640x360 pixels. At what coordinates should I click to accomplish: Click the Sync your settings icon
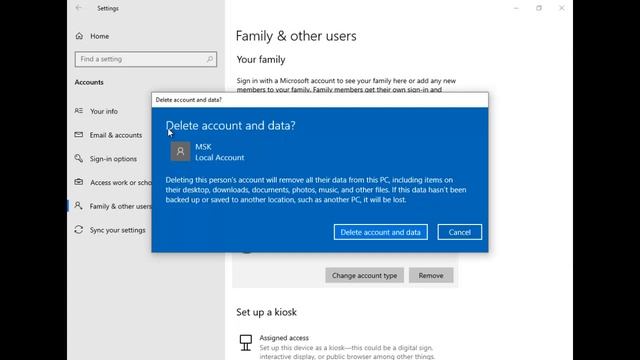coord(79,230)
